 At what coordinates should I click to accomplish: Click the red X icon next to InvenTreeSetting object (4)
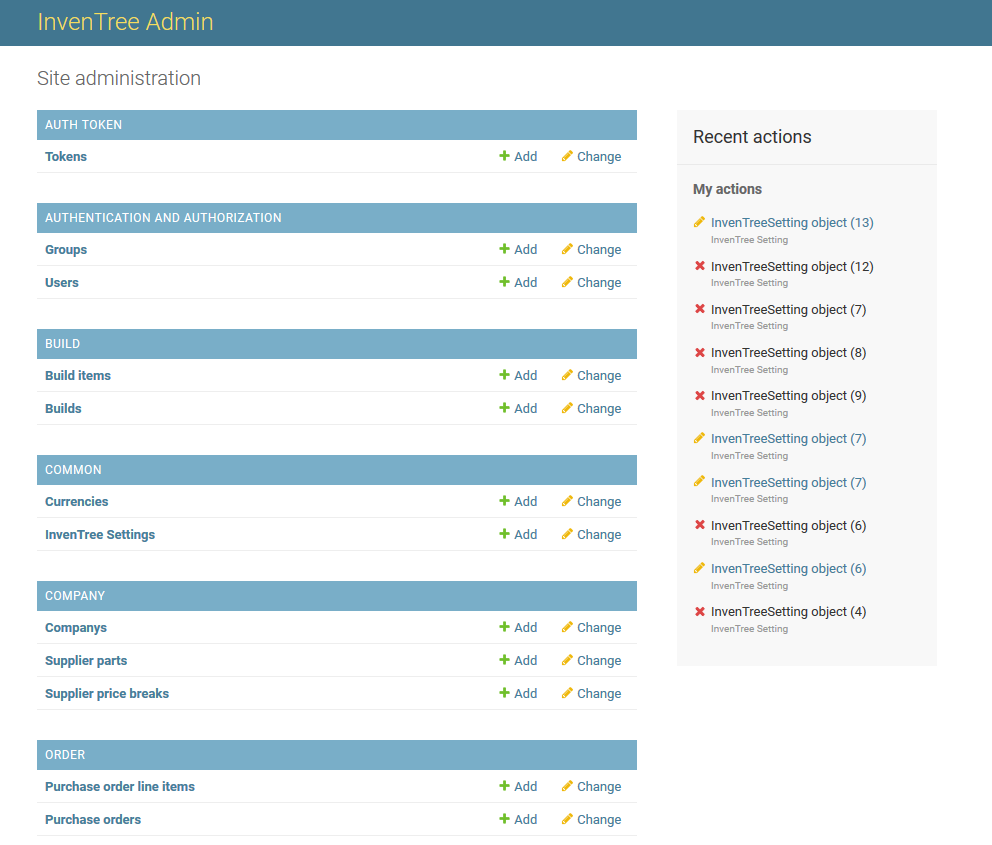coord(698,611)
